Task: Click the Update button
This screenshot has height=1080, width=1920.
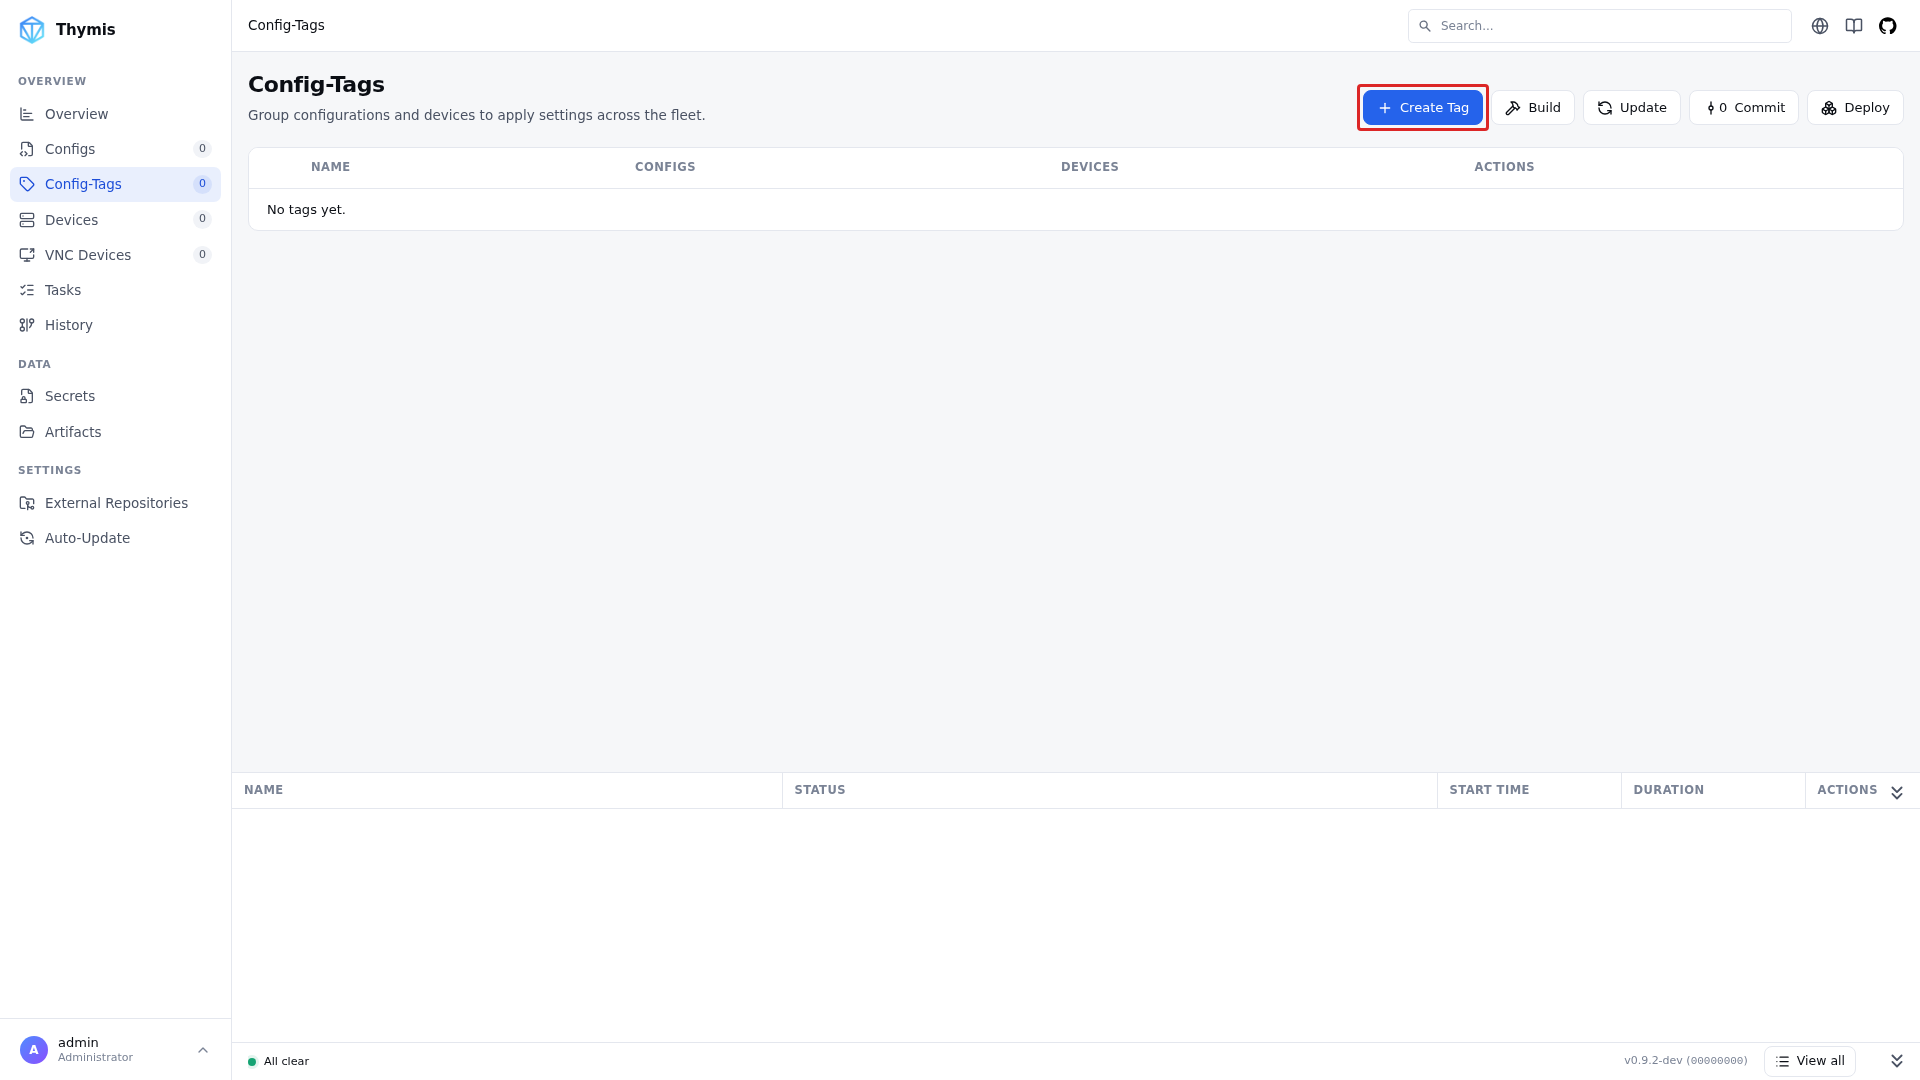Action: [1632, 108]
